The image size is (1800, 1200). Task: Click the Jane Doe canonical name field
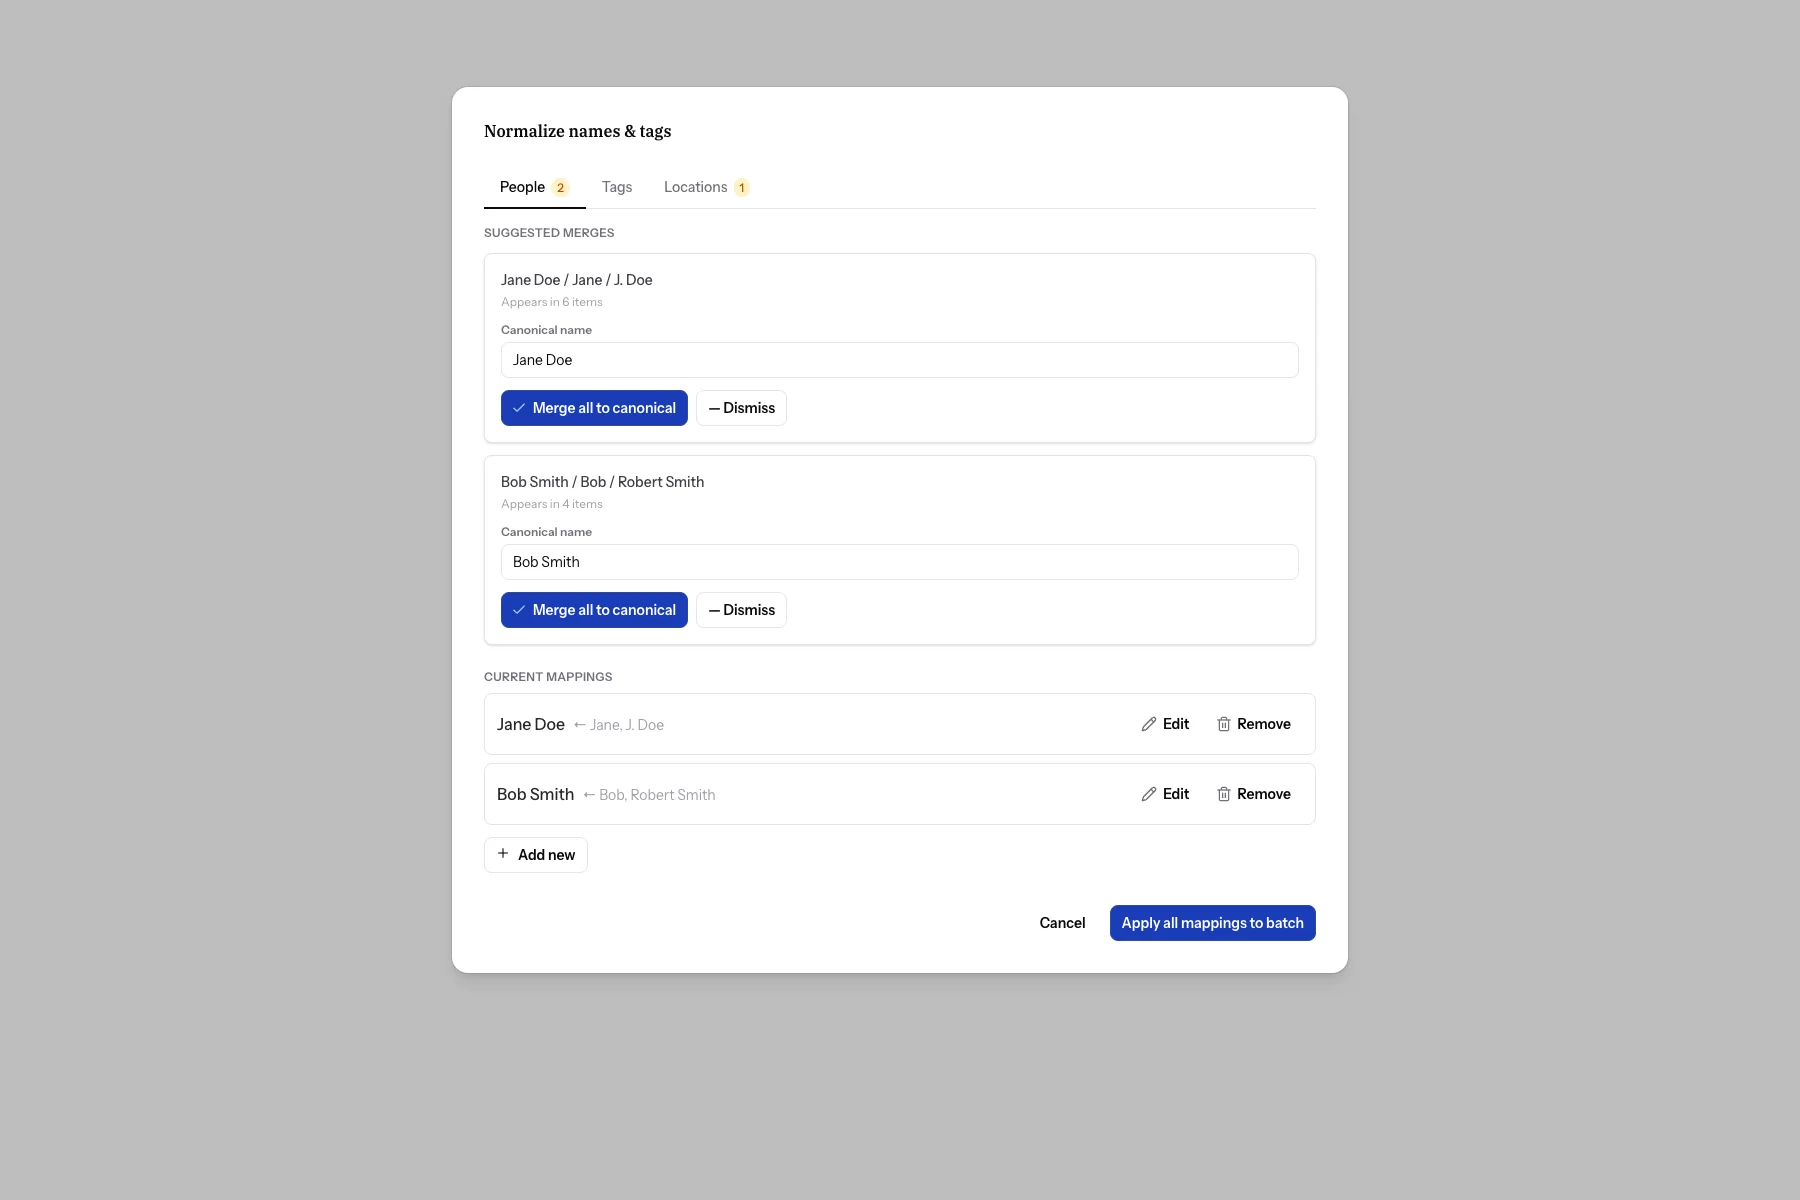pyautogui.click(x=899, y=360)
